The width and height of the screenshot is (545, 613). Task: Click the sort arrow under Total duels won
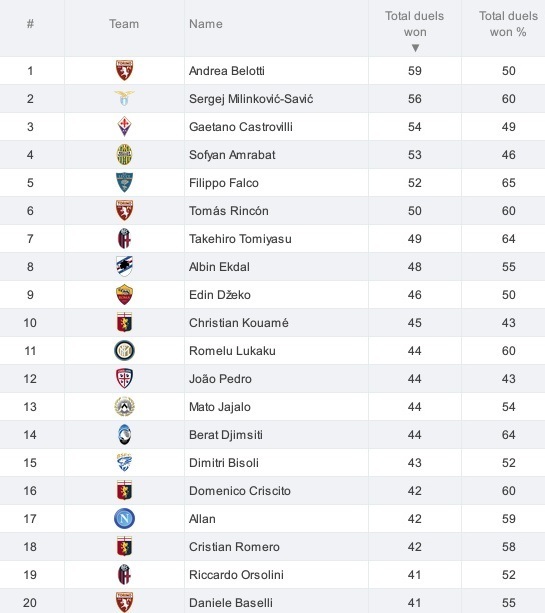[415, 48]
